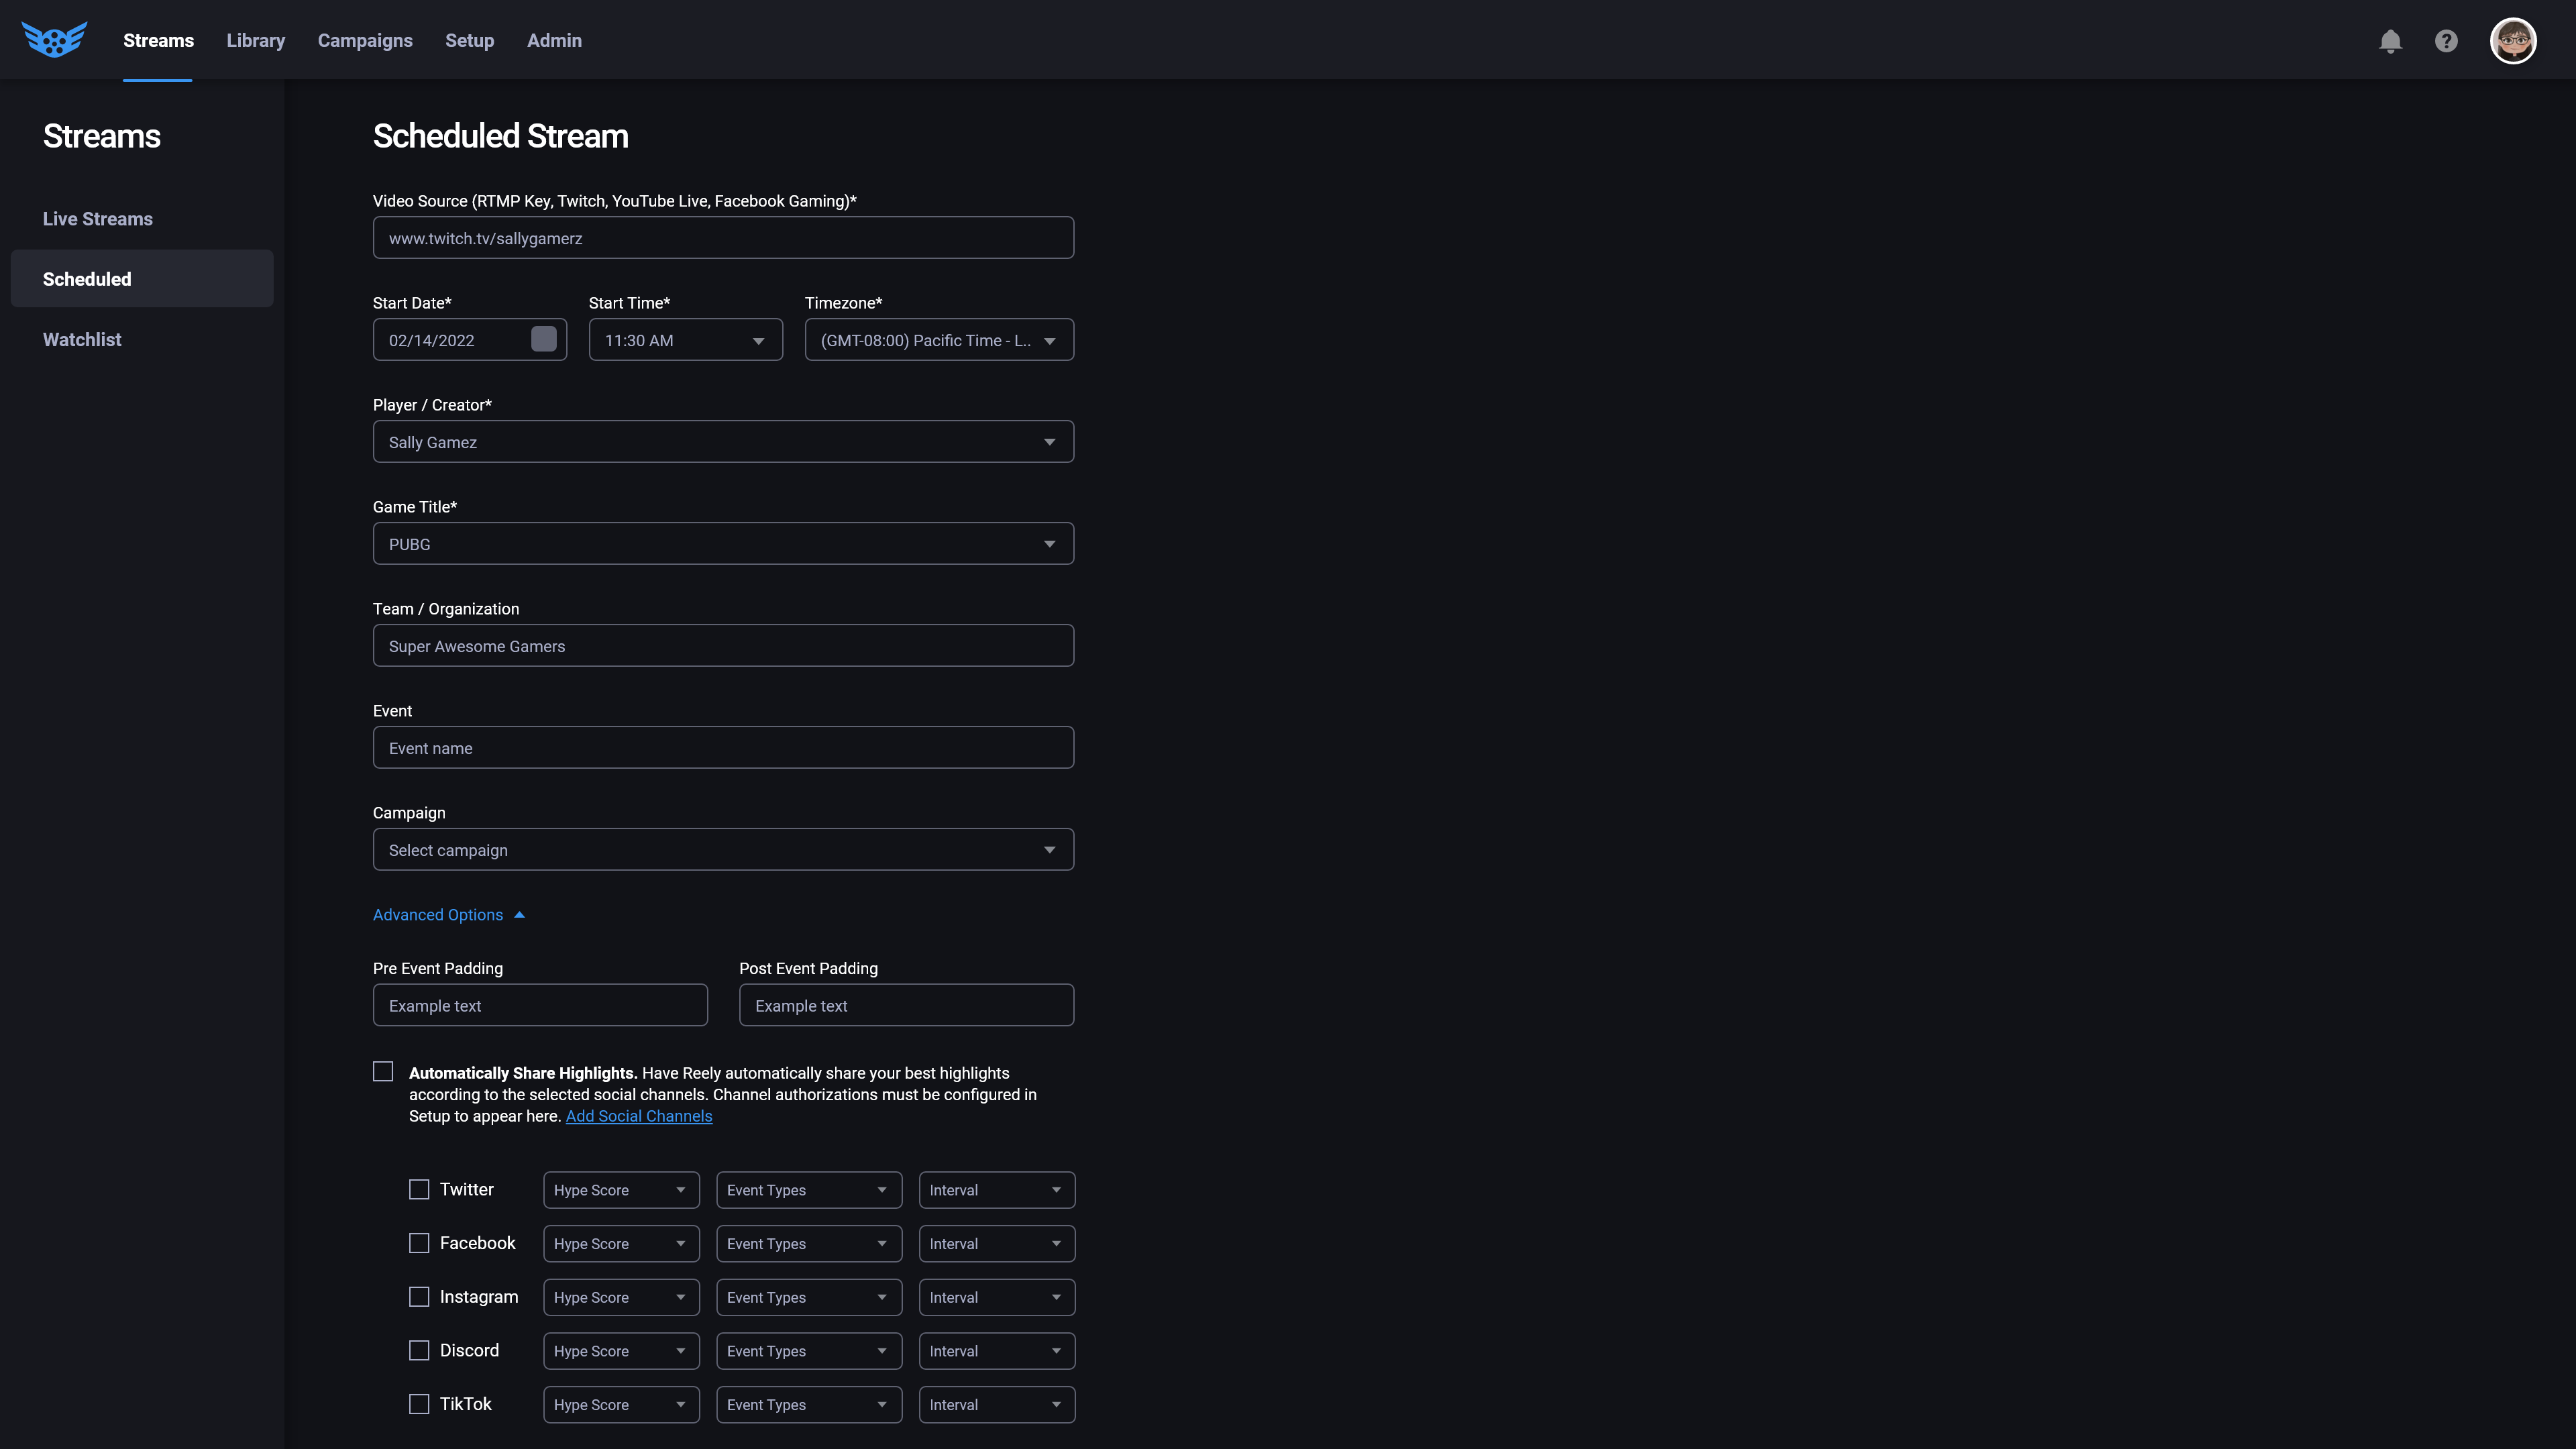Open Discord Interval dropdown
The width and height of the screenshot is (2576, 1449).
pos(997,1351)
